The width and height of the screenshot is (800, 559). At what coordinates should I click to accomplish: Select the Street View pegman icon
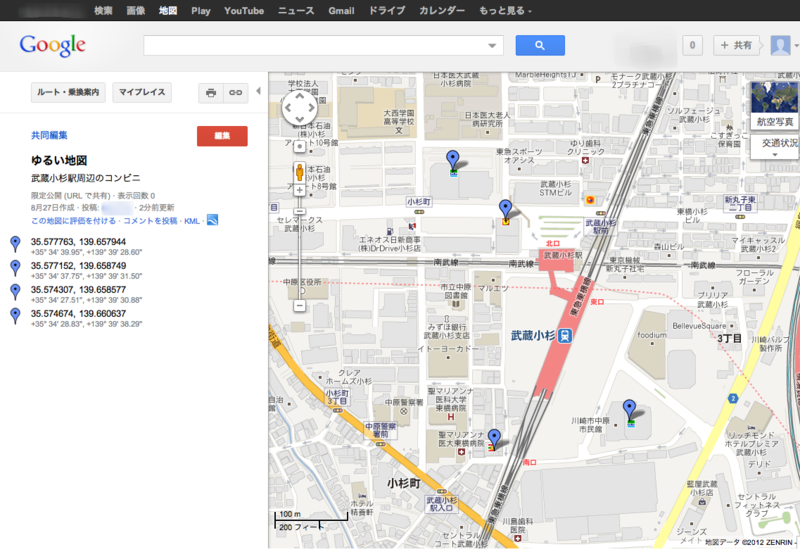pos(299,172)
